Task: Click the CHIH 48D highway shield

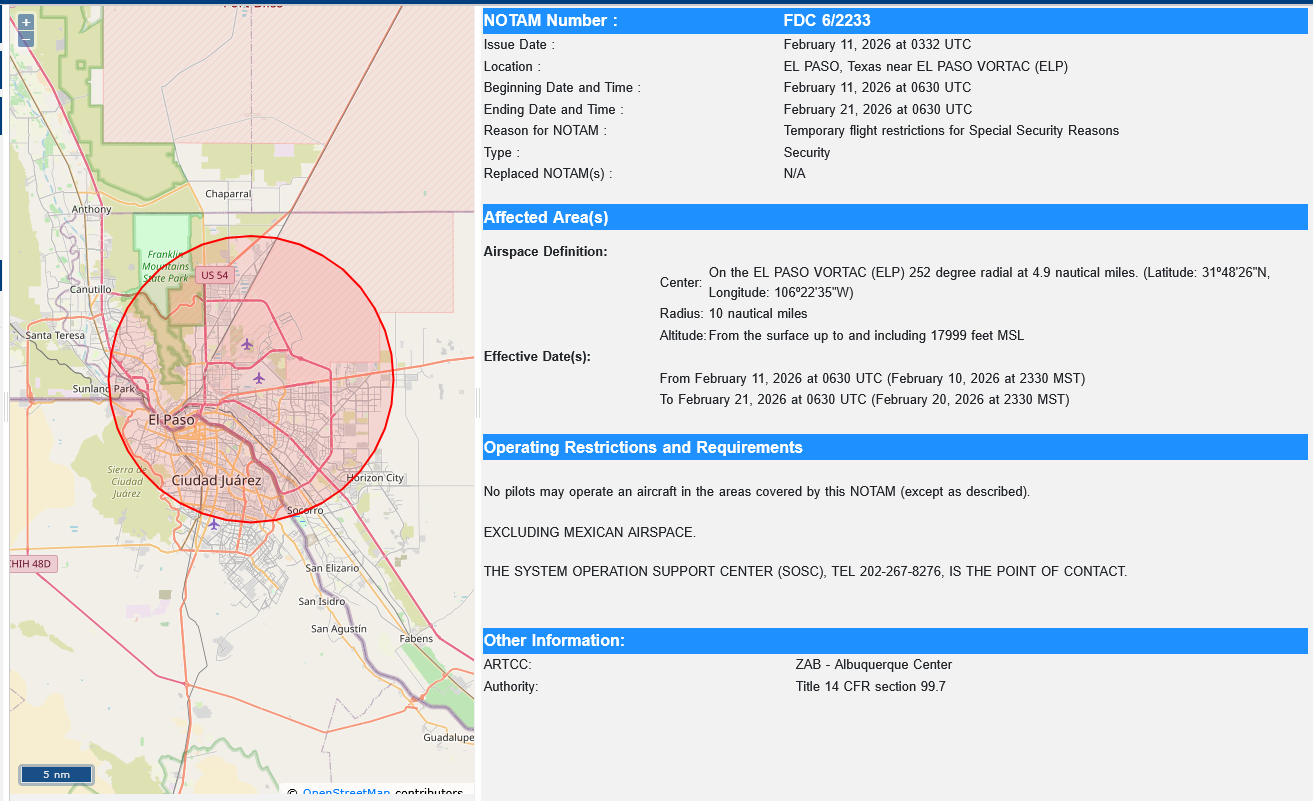Action: pyautogui.click(x=30, y=564)
